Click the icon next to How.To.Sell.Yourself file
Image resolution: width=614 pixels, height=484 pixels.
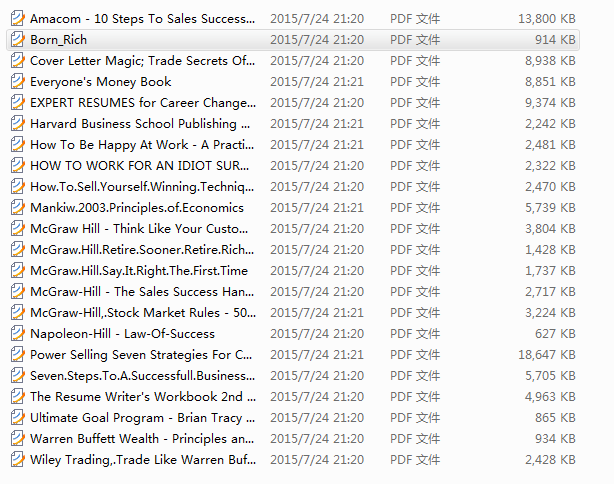coord(17,186)
